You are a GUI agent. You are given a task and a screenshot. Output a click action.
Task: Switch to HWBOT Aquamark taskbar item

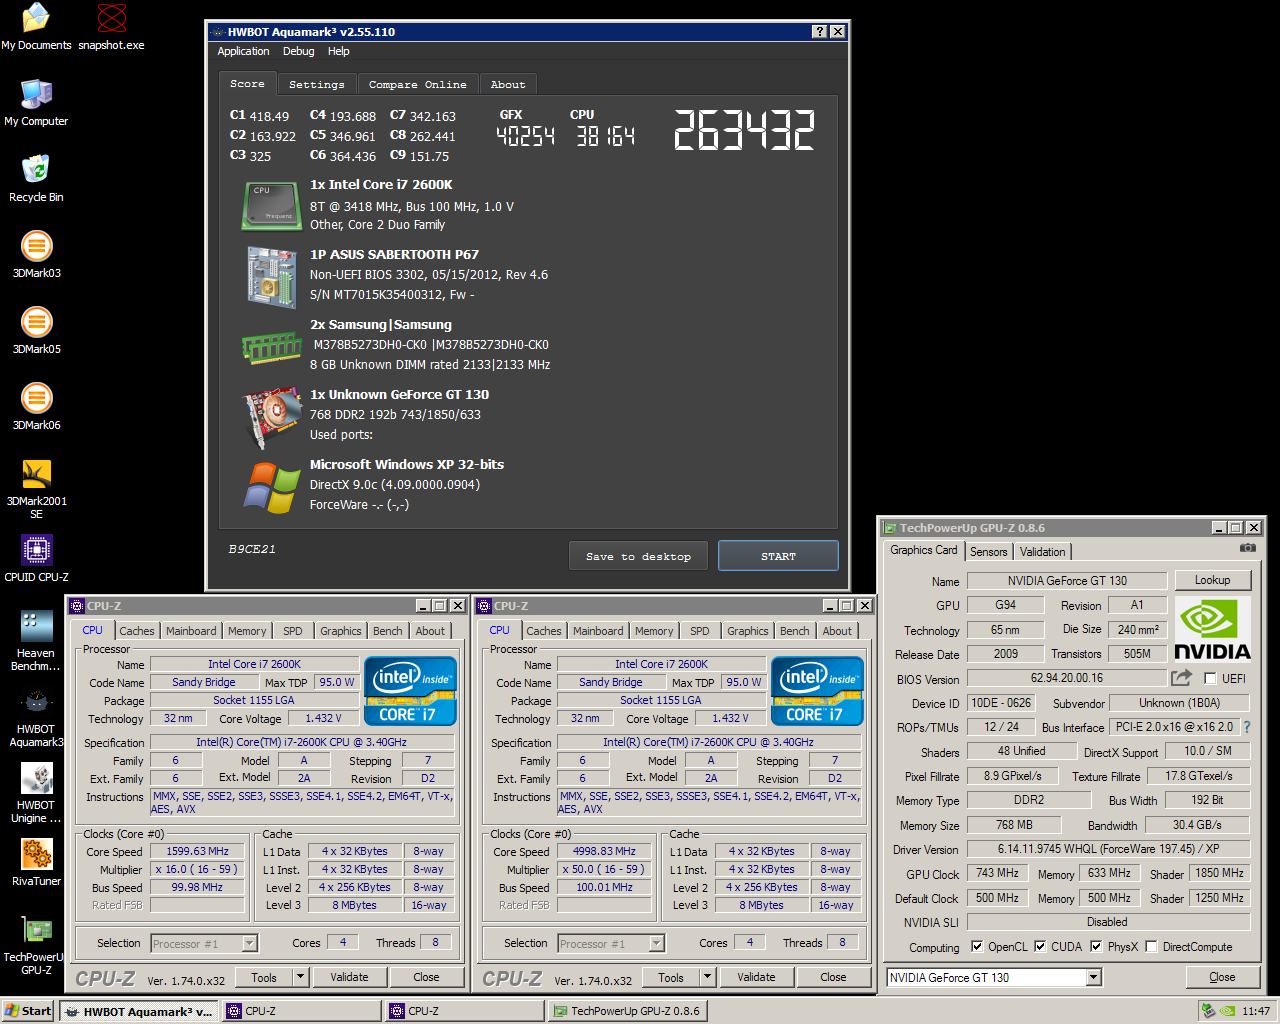click(139, 1011)
